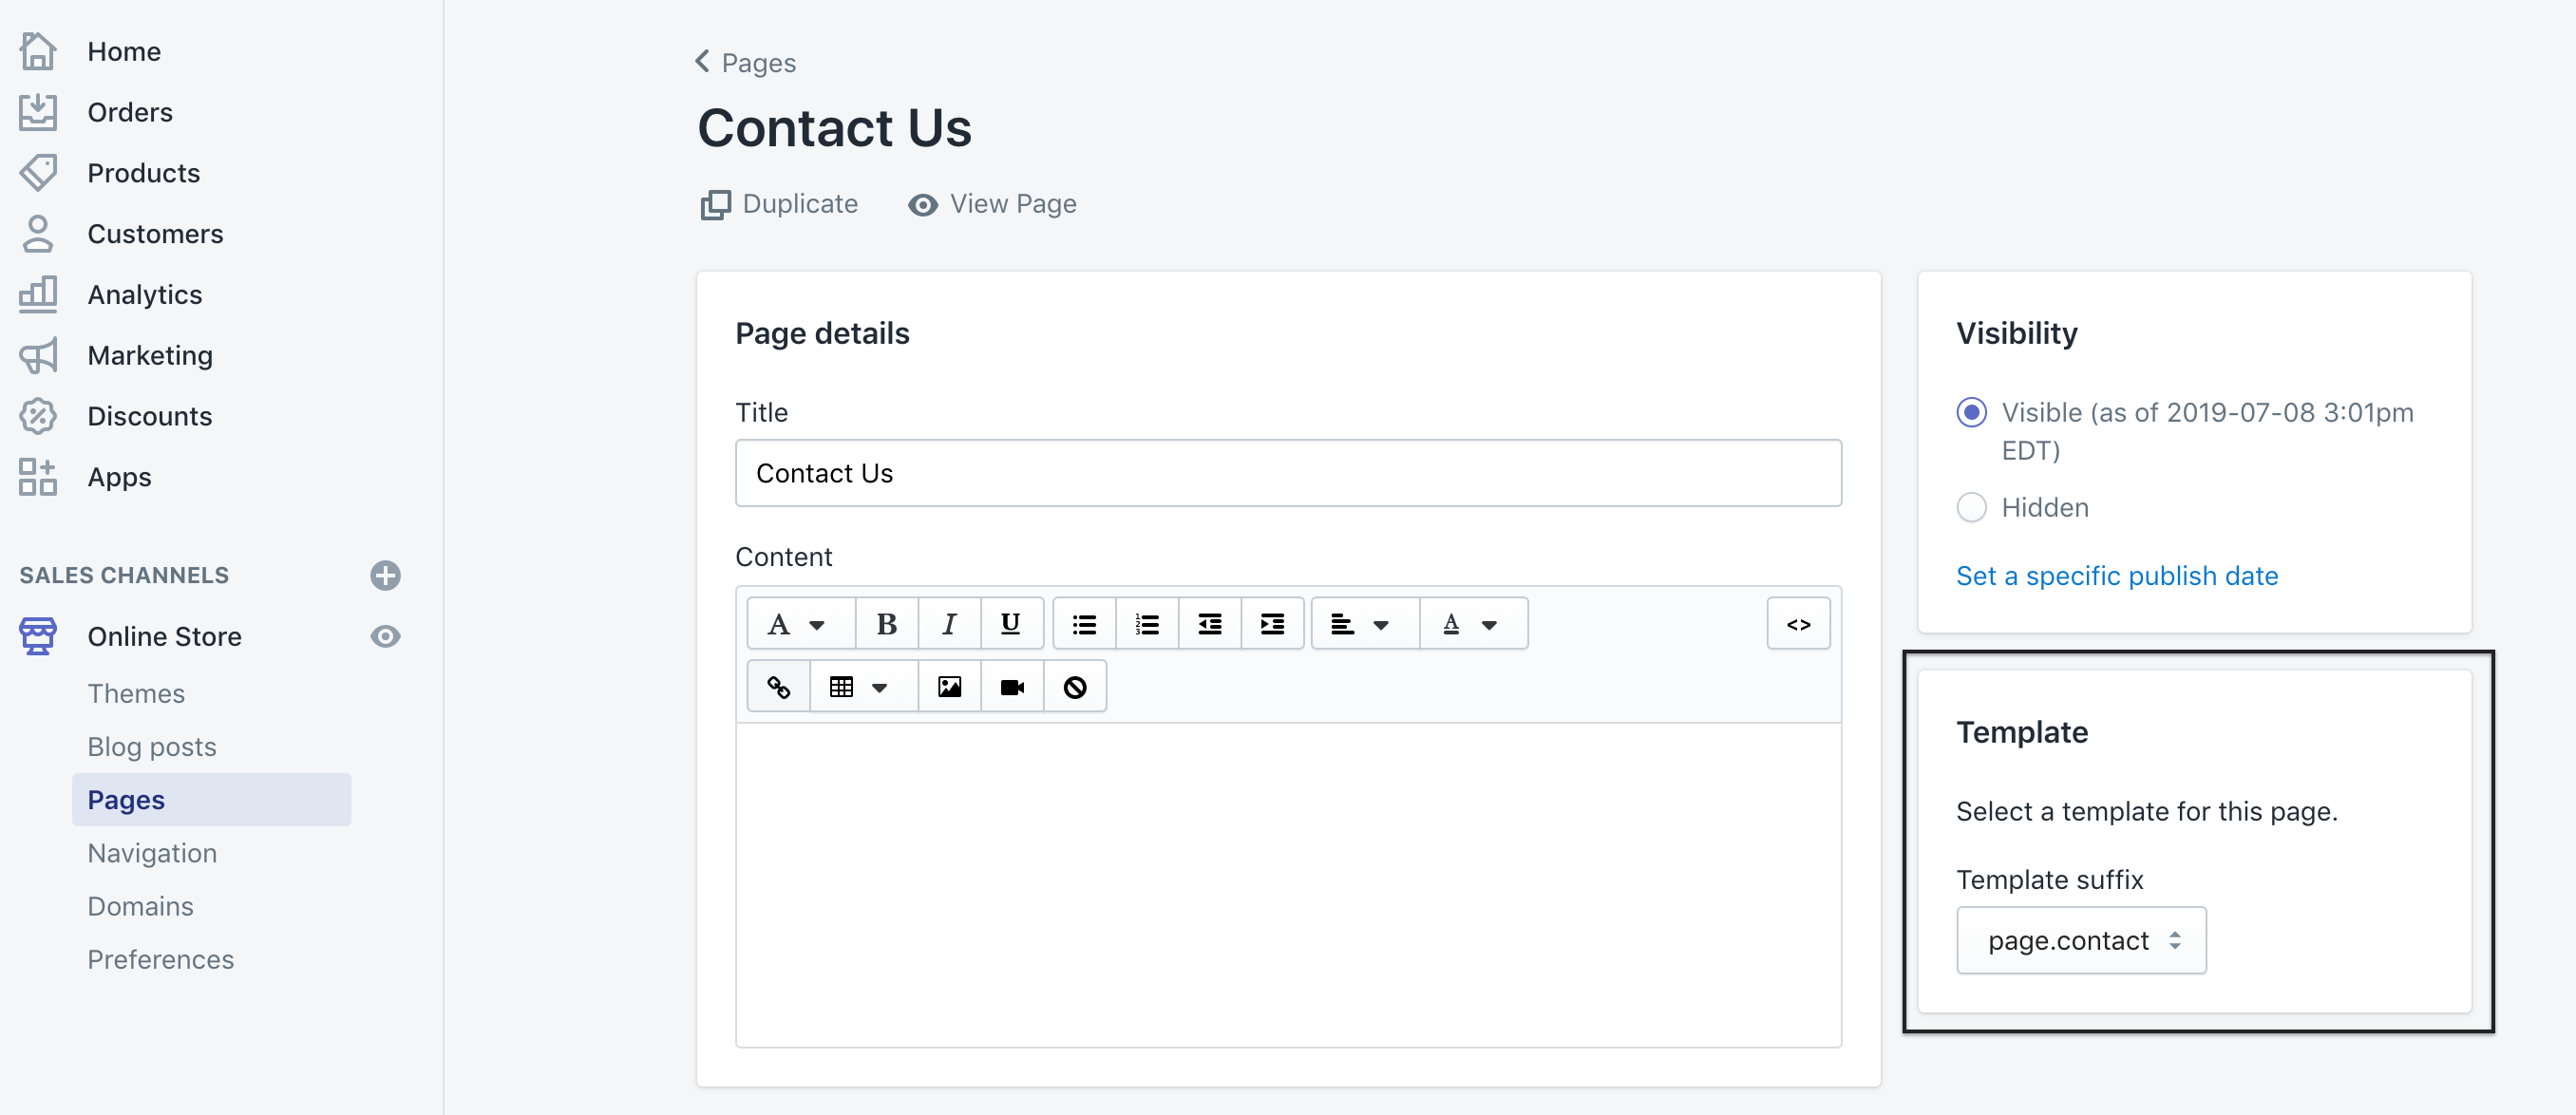2576x1115 pixels.
Task: Click the Remove formatting icon
Action: point(1074,687)
